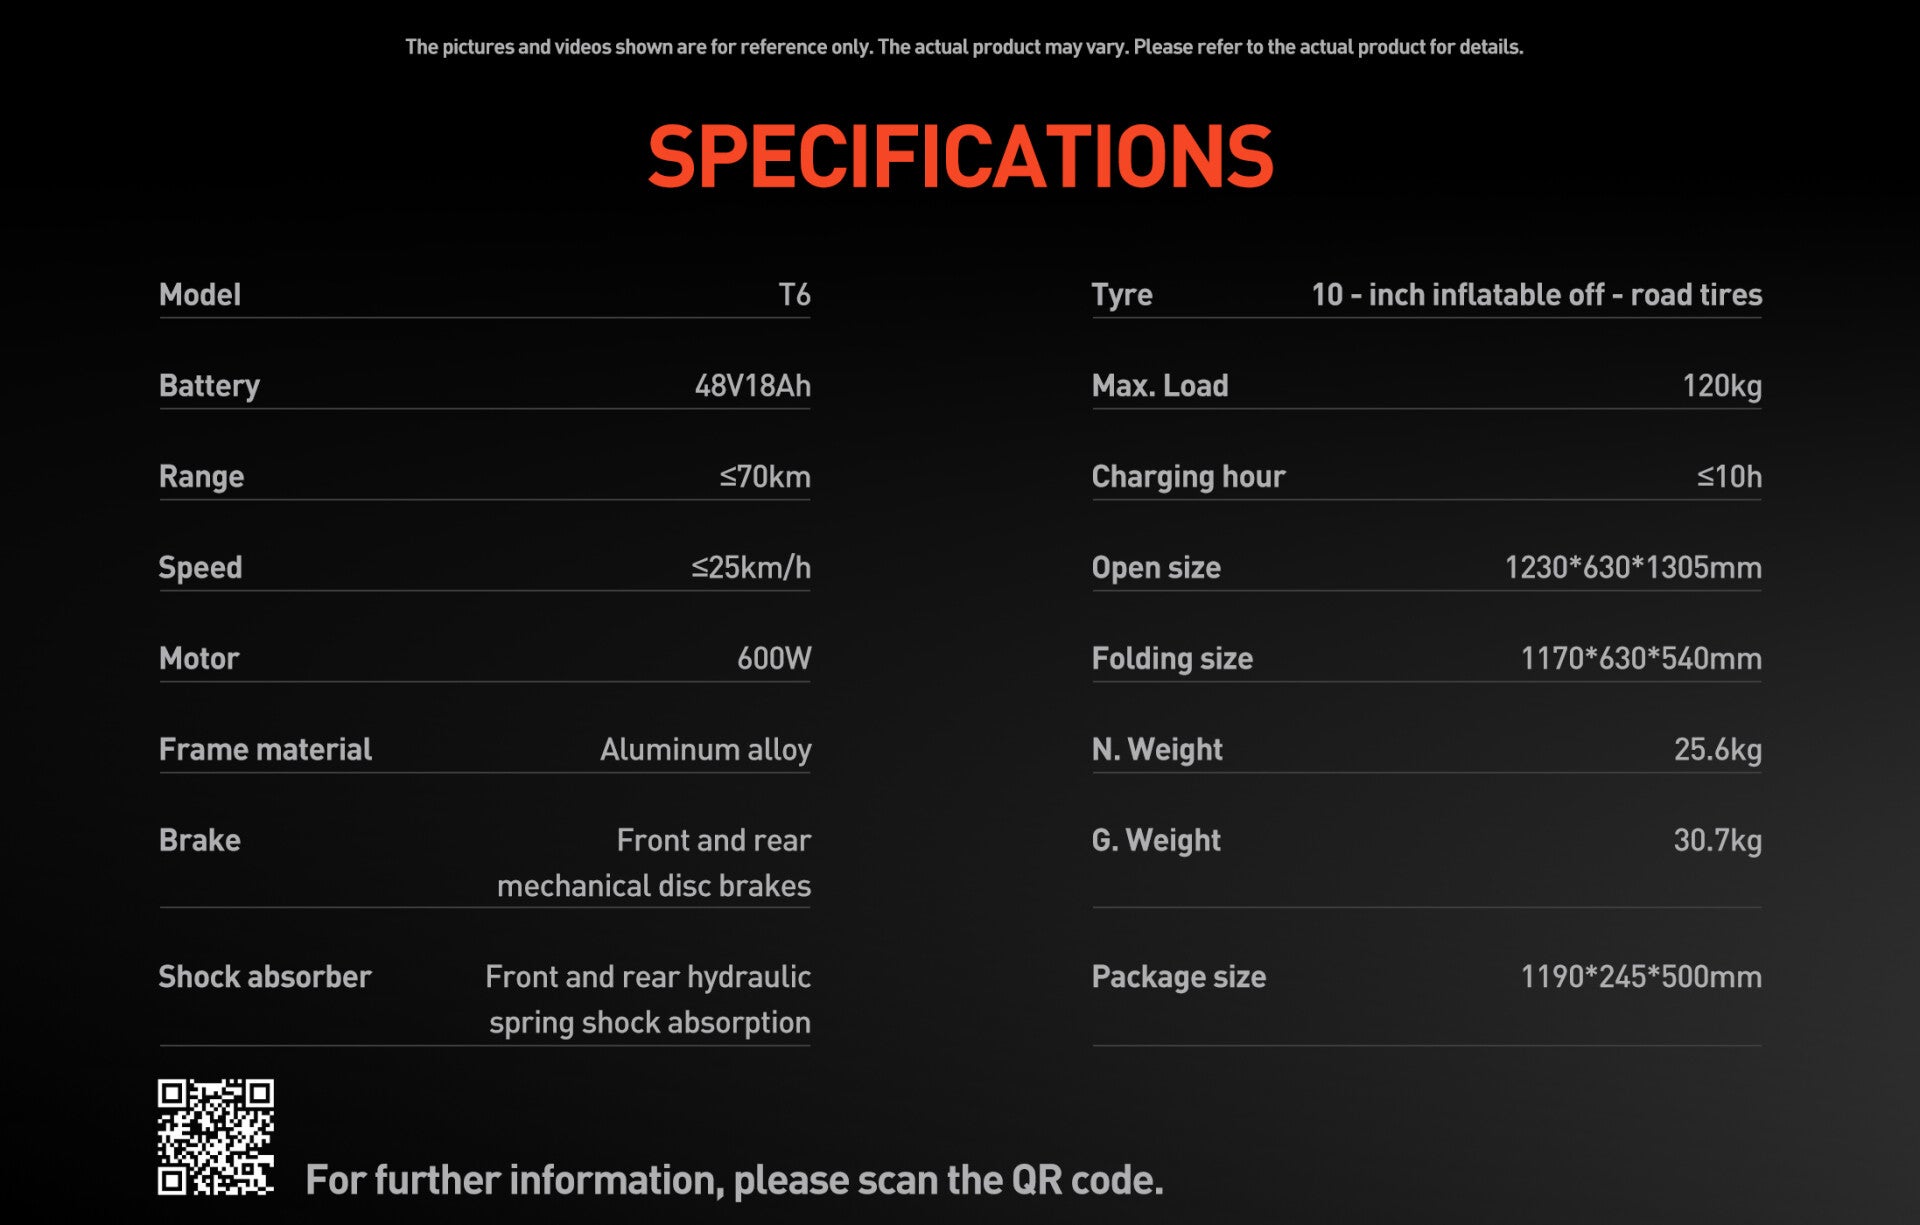The width and height of the screenshot is (1920, 1225).
Task: Click the 25.6kg net weight value
Action: [1717, 750]
